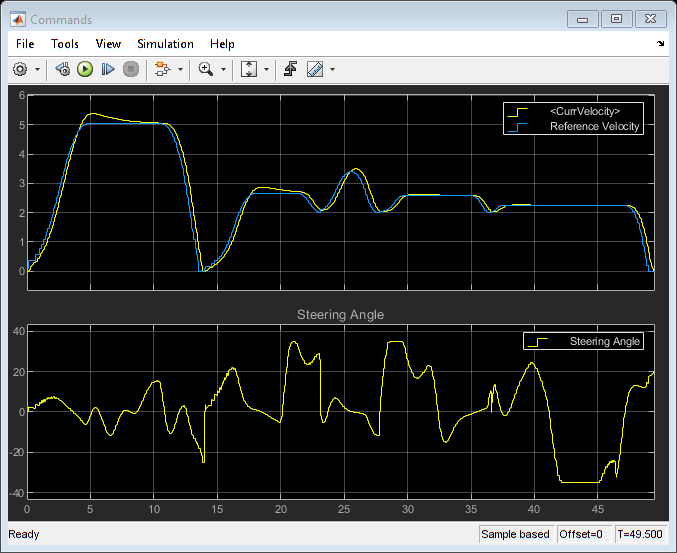Image resolution: width=677 pixels, height=553 pixels.
Task: Click the Scale Axes Limits icon
Action: coord(250,69)
